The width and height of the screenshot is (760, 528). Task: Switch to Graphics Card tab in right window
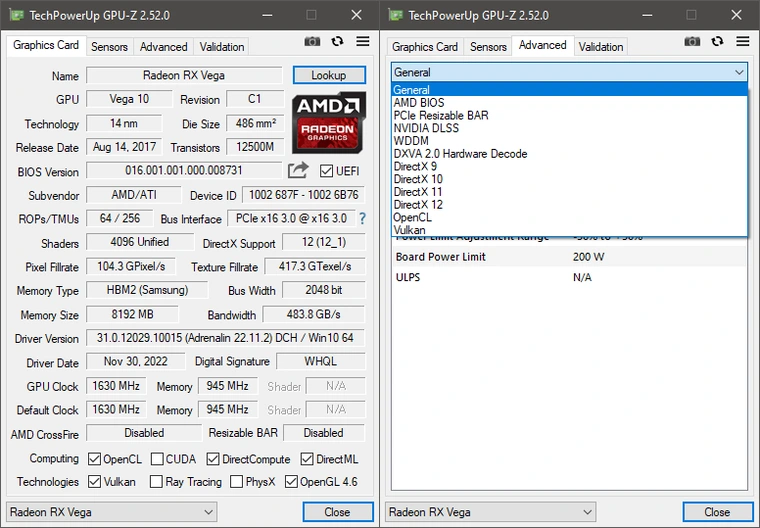click(x=425, y=47)
